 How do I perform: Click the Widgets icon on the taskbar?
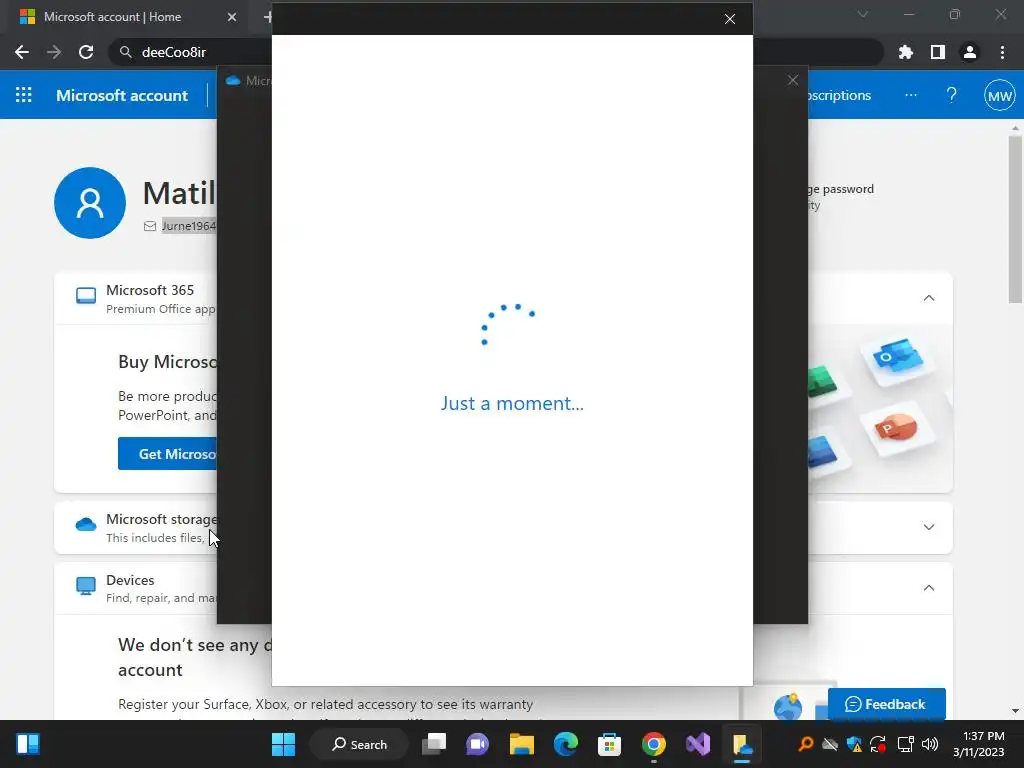click(27, 744)
